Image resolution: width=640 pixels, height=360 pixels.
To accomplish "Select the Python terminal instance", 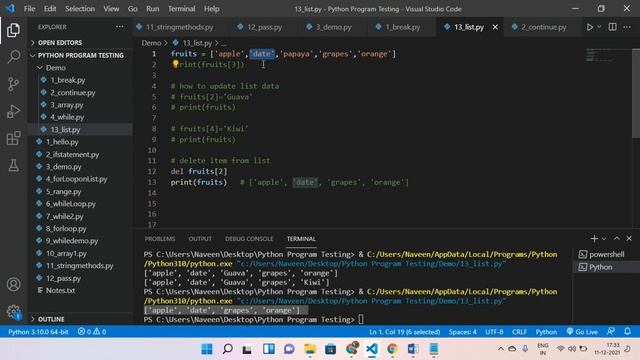I will point(606,267).
